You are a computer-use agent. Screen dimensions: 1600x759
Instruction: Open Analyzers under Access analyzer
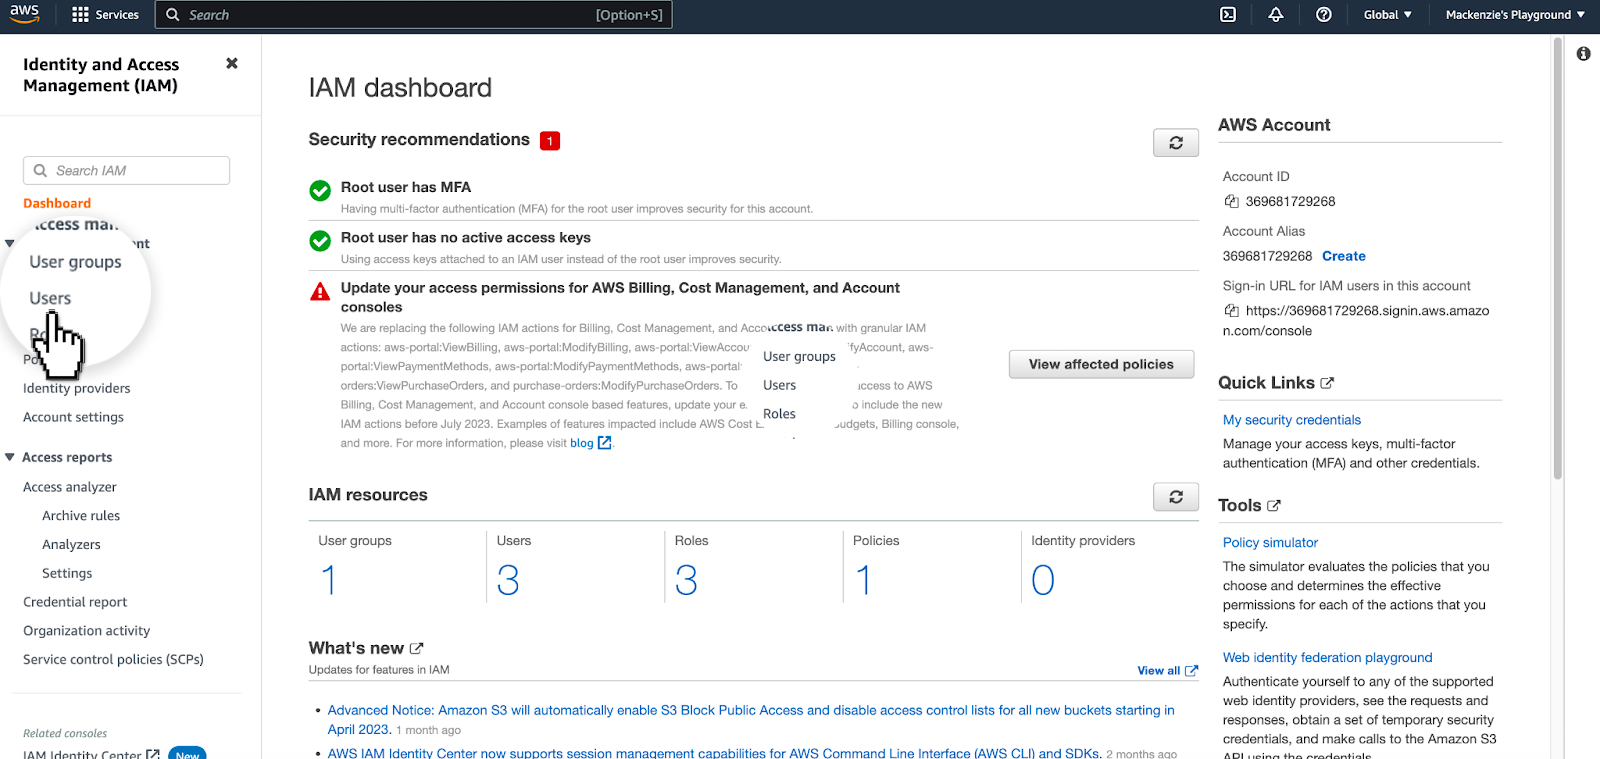point(71,545)
